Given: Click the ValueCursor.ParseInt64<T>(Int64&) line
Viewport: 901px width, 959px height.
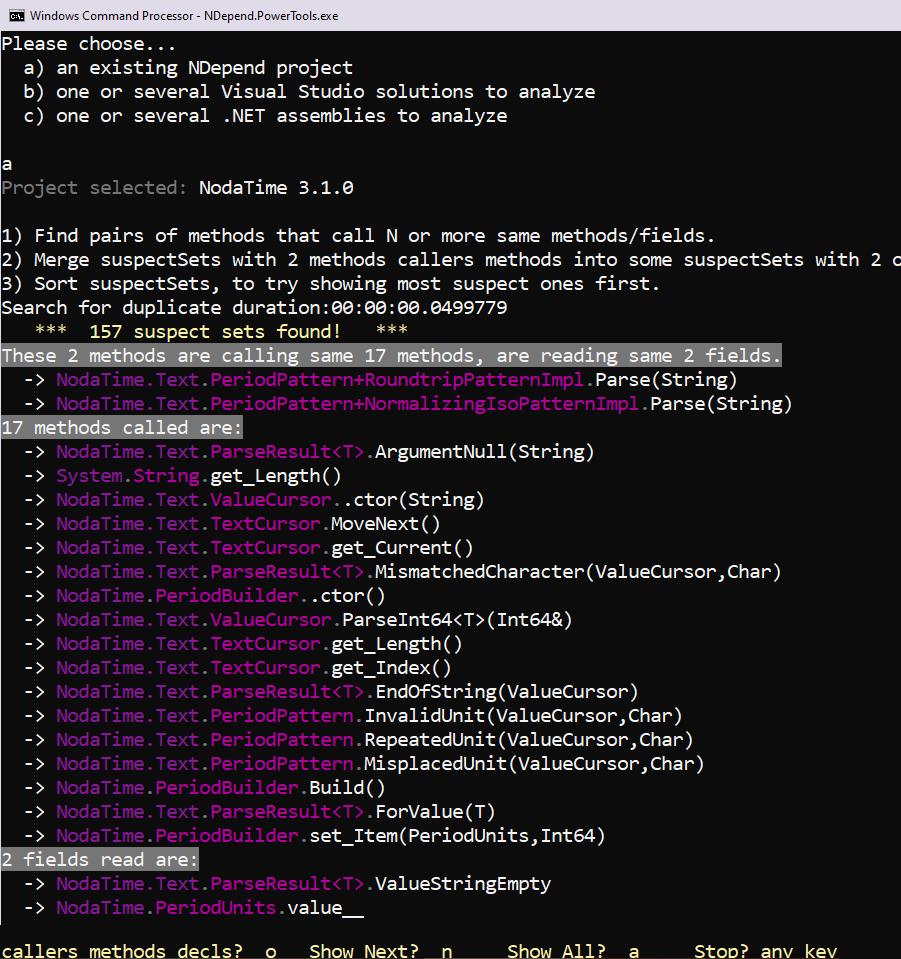Looking at the screenshot, I should click(298, 620).
